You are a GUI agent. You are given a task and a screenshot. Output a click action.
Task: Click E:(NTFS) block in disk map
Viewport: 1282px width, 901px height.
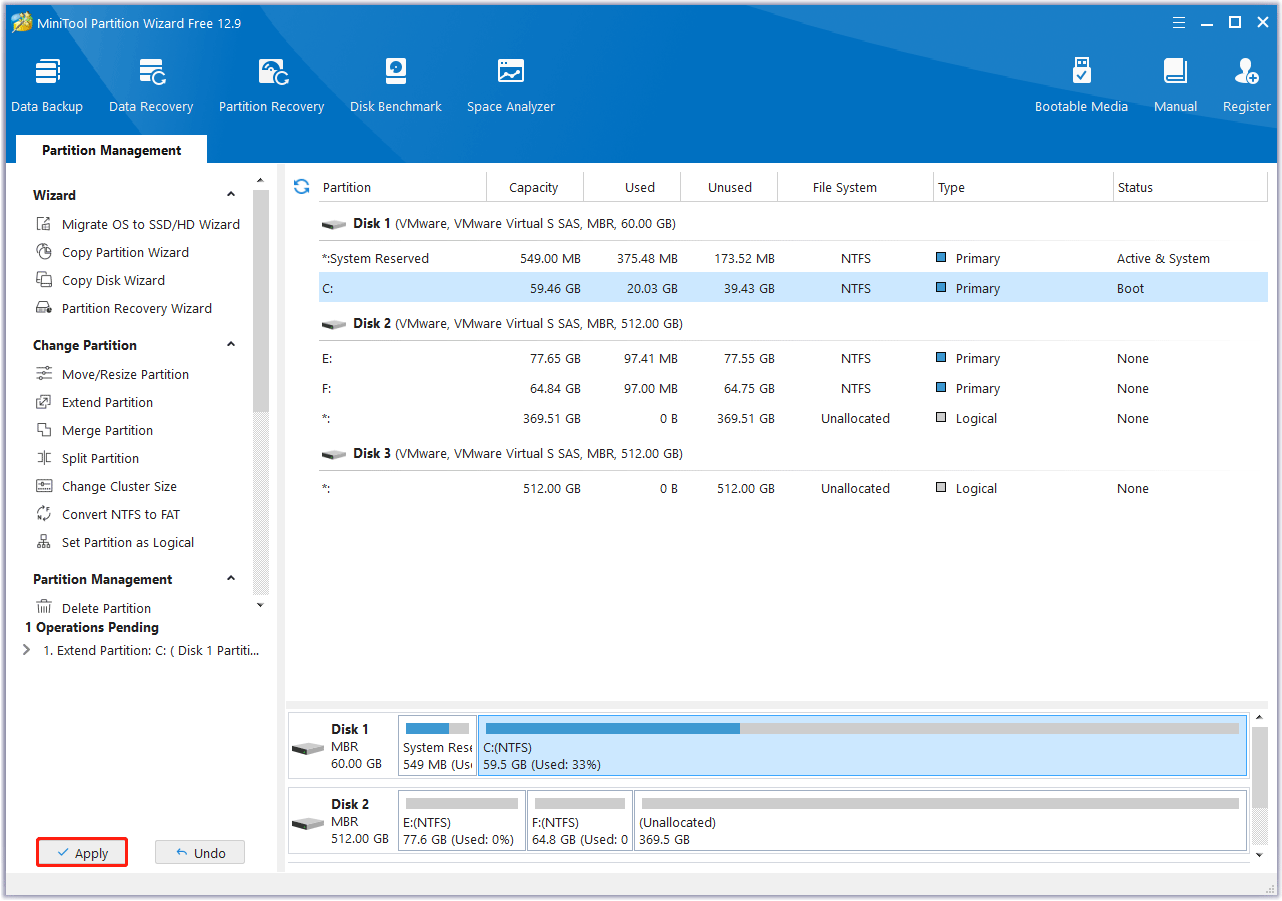pyautogui.click(x=461, y=820)
